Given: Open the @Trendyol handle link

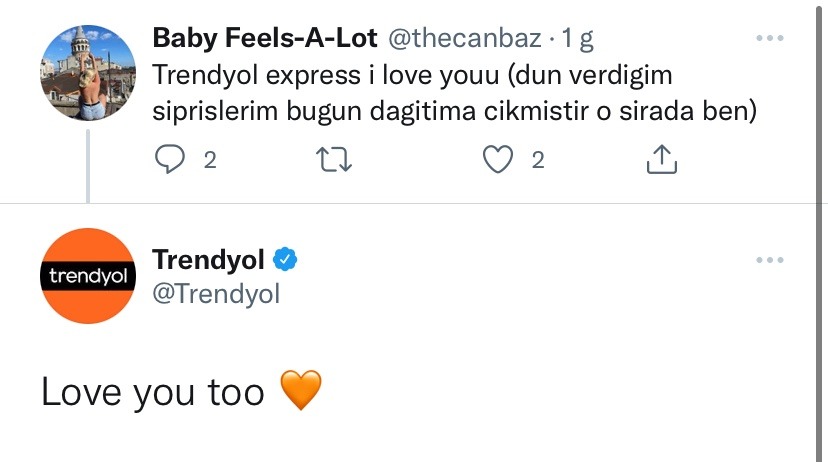Looking at the screenshot, I should pos(216,294).
